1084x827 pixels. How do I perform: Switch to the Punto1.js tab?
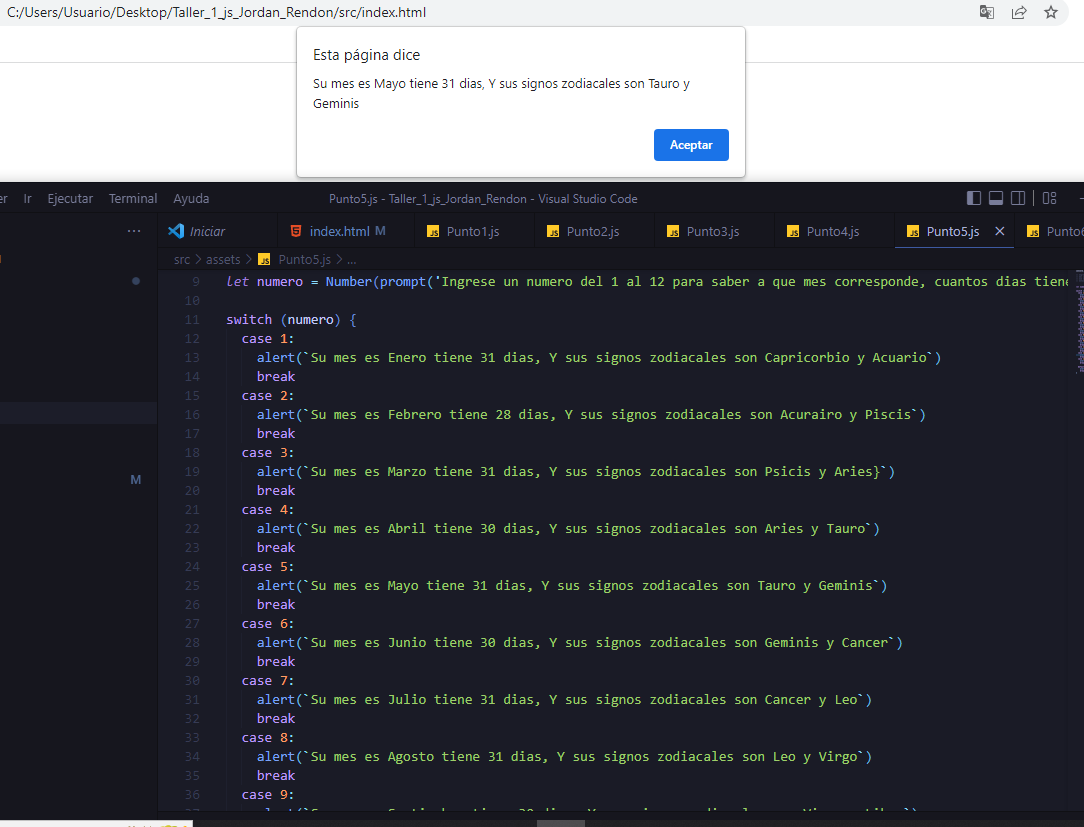coord(474,232)
